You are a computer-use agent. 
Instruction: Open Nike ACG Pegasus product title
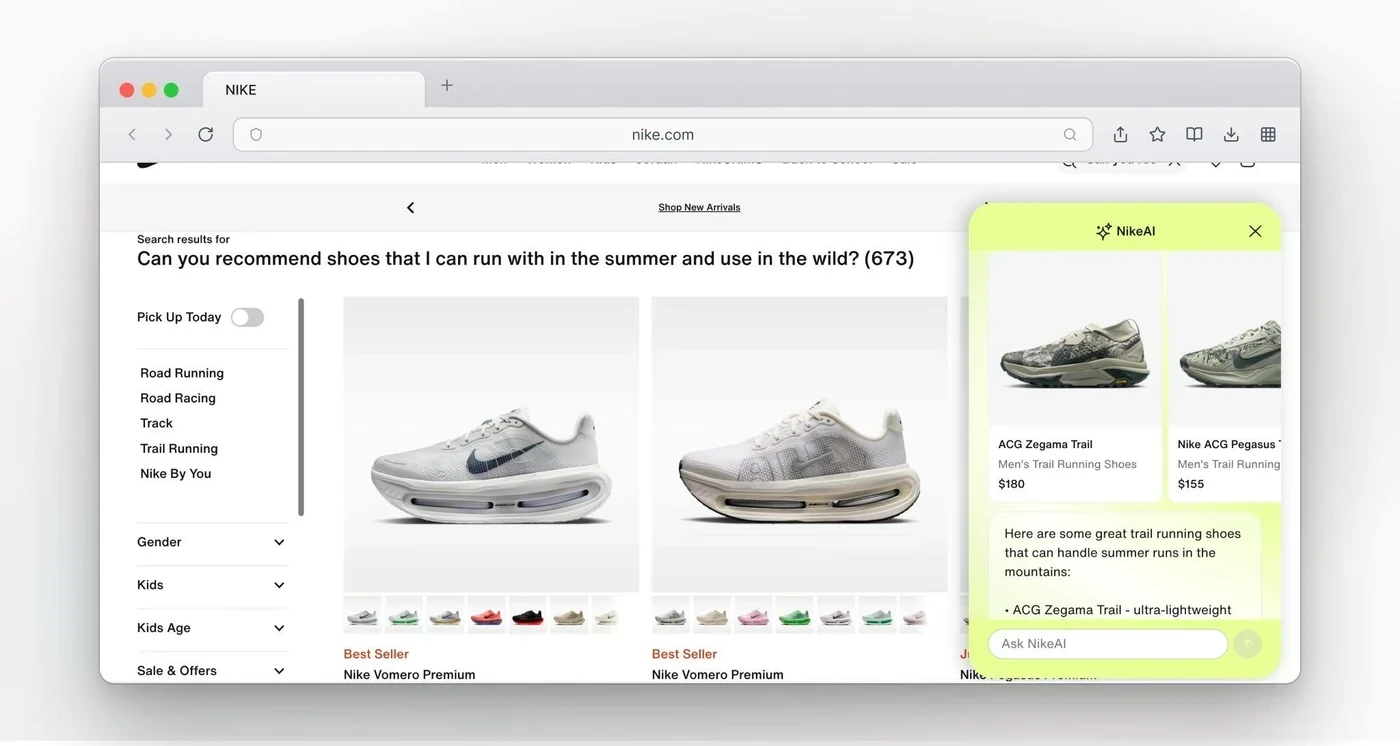pos(1229,444)
